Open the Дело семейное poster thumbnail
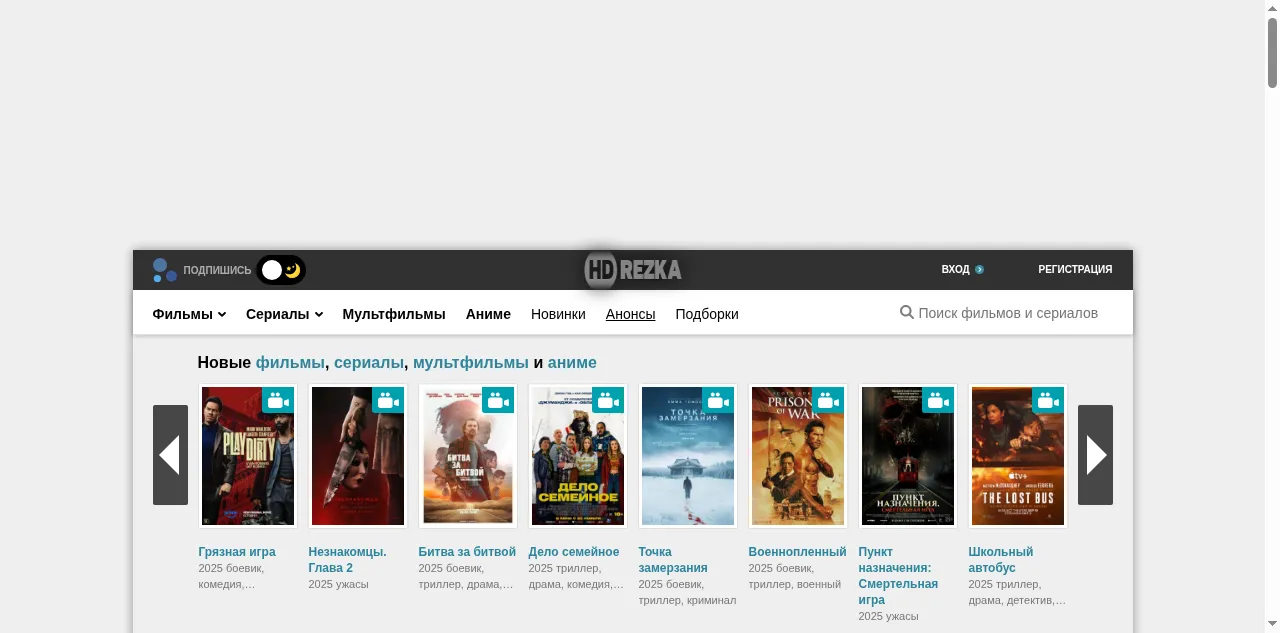The width and height of the screenshot is (1280, 633). [578, 456]
